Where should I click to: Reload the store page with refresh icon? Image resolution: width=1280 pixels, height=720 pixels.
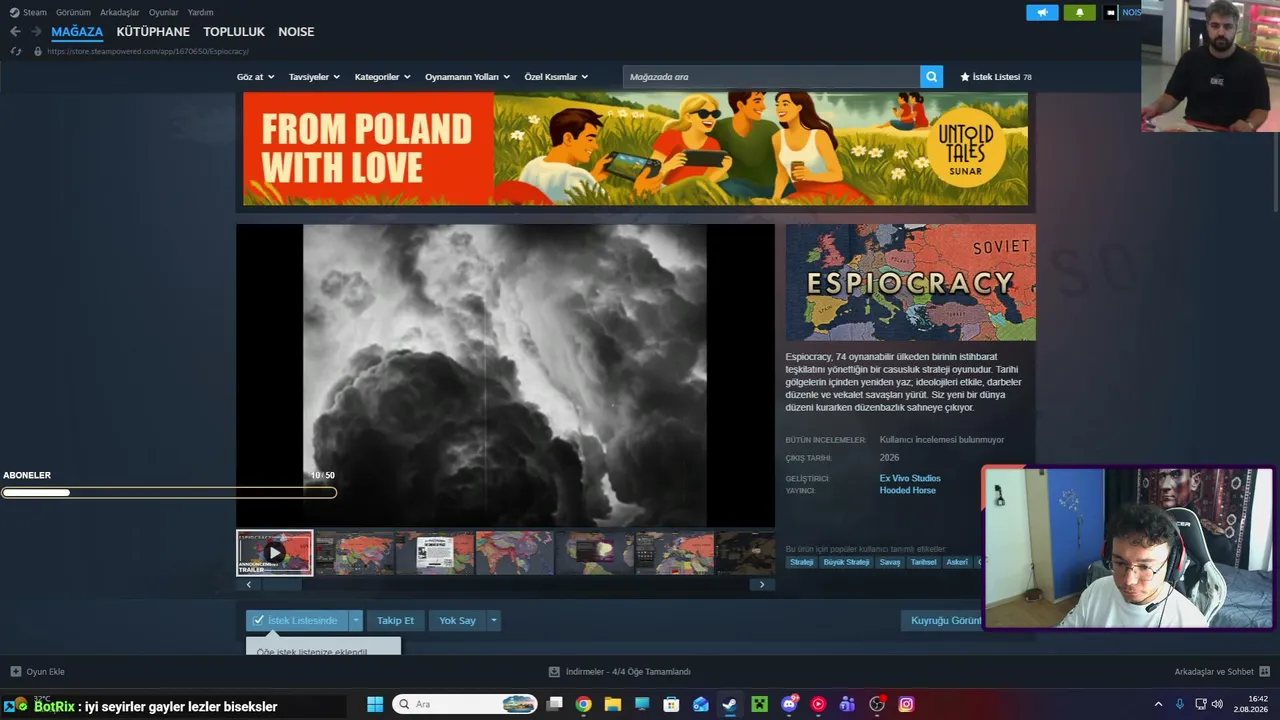pos(15,51)
